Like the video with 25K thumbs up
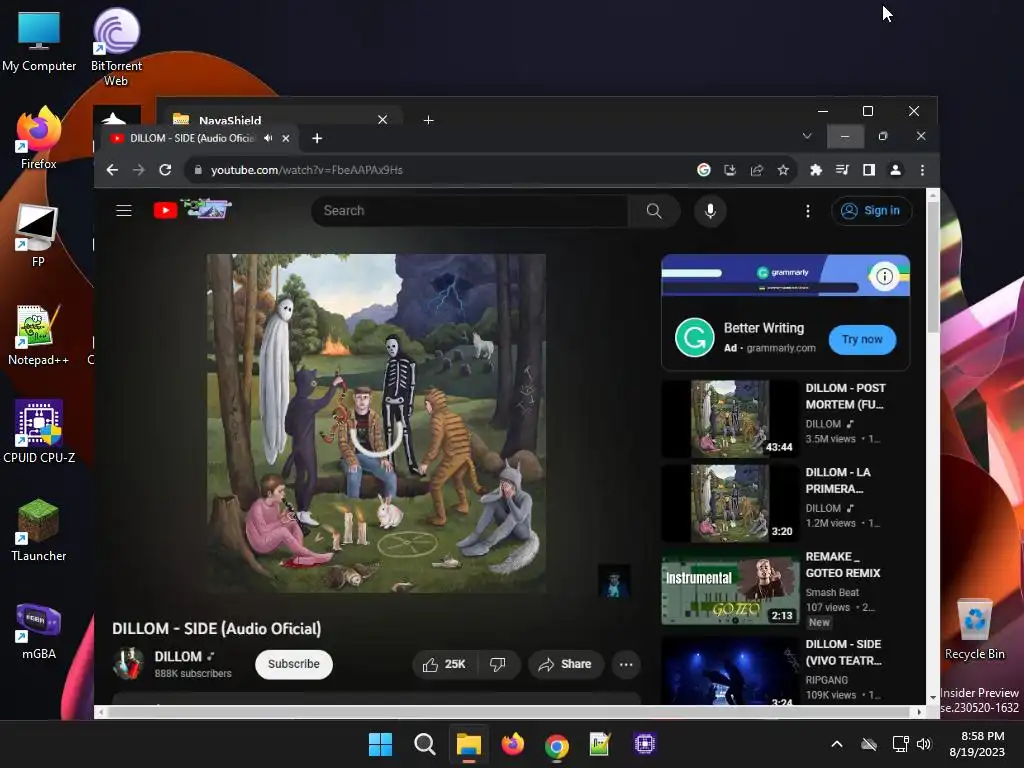Viewport: 1024px width, 768px height. pyautogui.click(x=445, y=664)
